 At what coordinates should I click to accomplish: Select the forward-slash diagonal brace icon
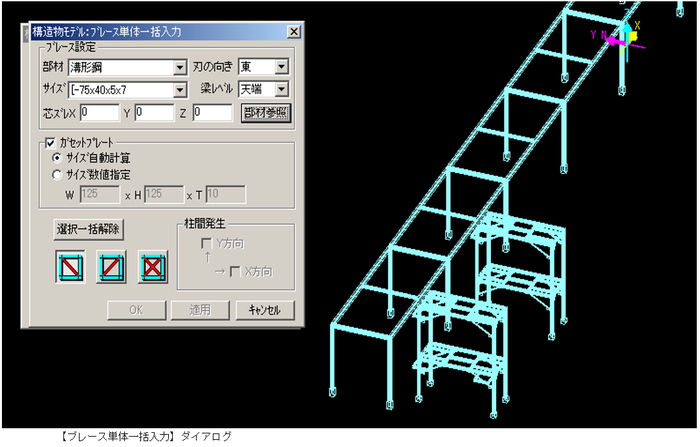tap(111, 267)
